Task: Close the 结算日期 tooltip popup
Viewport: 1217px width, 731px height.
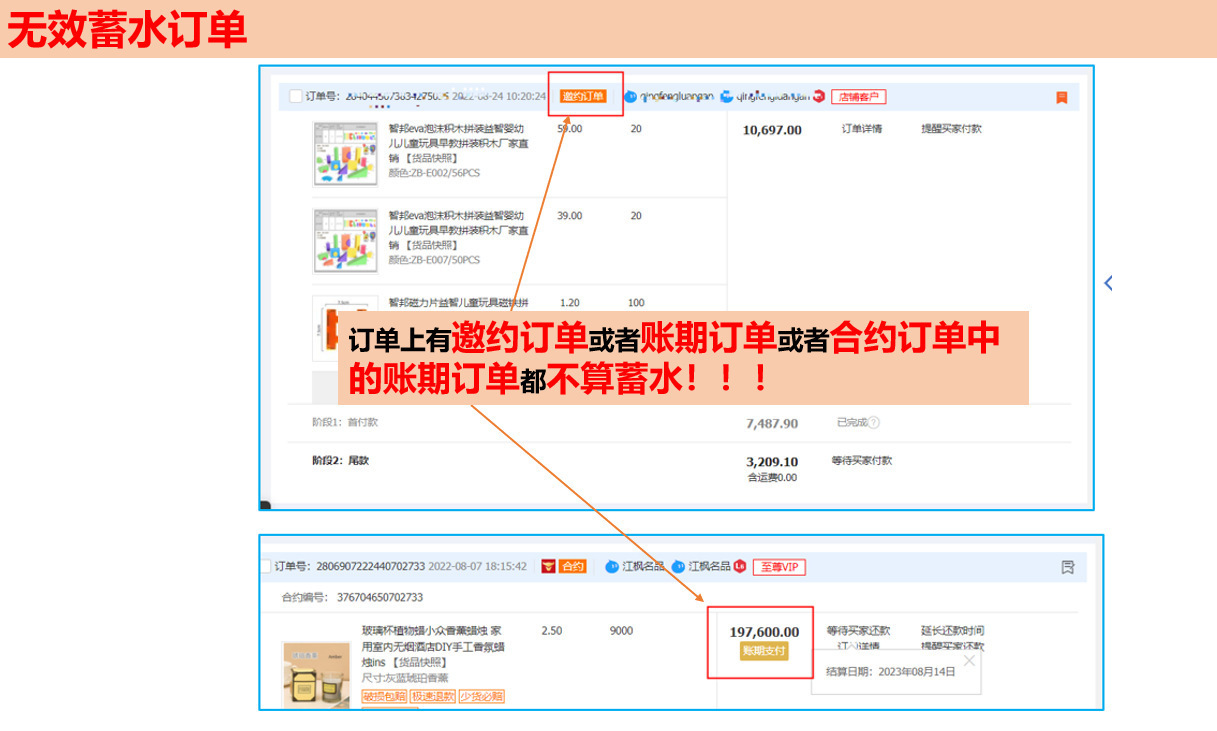Action: (x=968, y=660)
